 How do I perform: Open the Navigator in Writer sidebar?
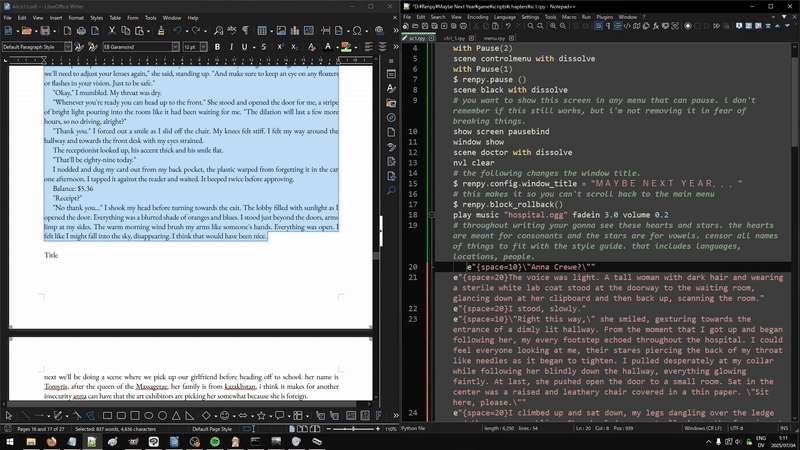click(391, 118)
